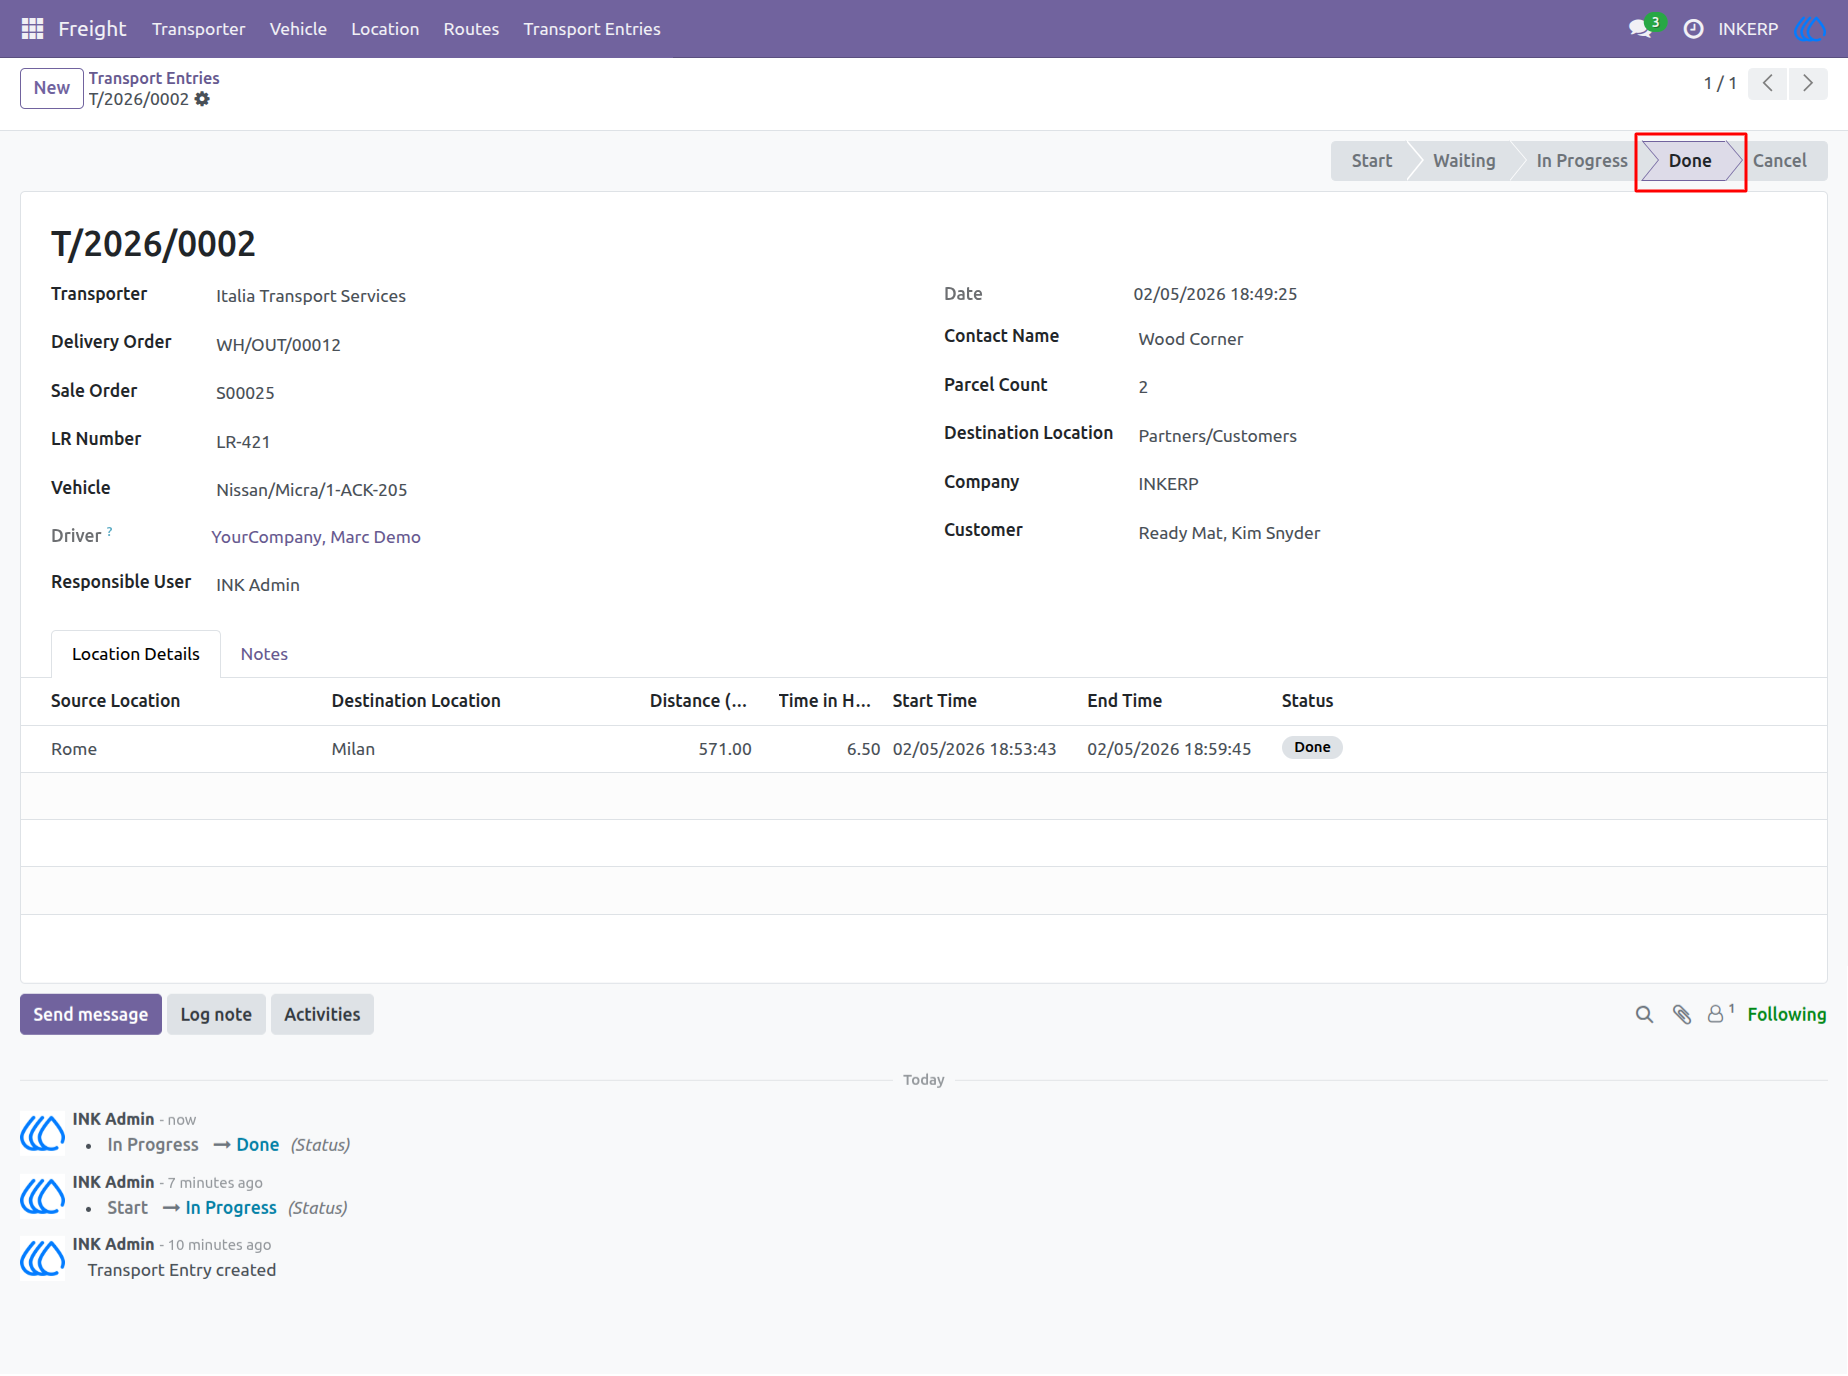Image resolution: width=1848 pixels, height=1376 pixels.
Task: Set status to Start stage
Action: [x=1371, y=161]
